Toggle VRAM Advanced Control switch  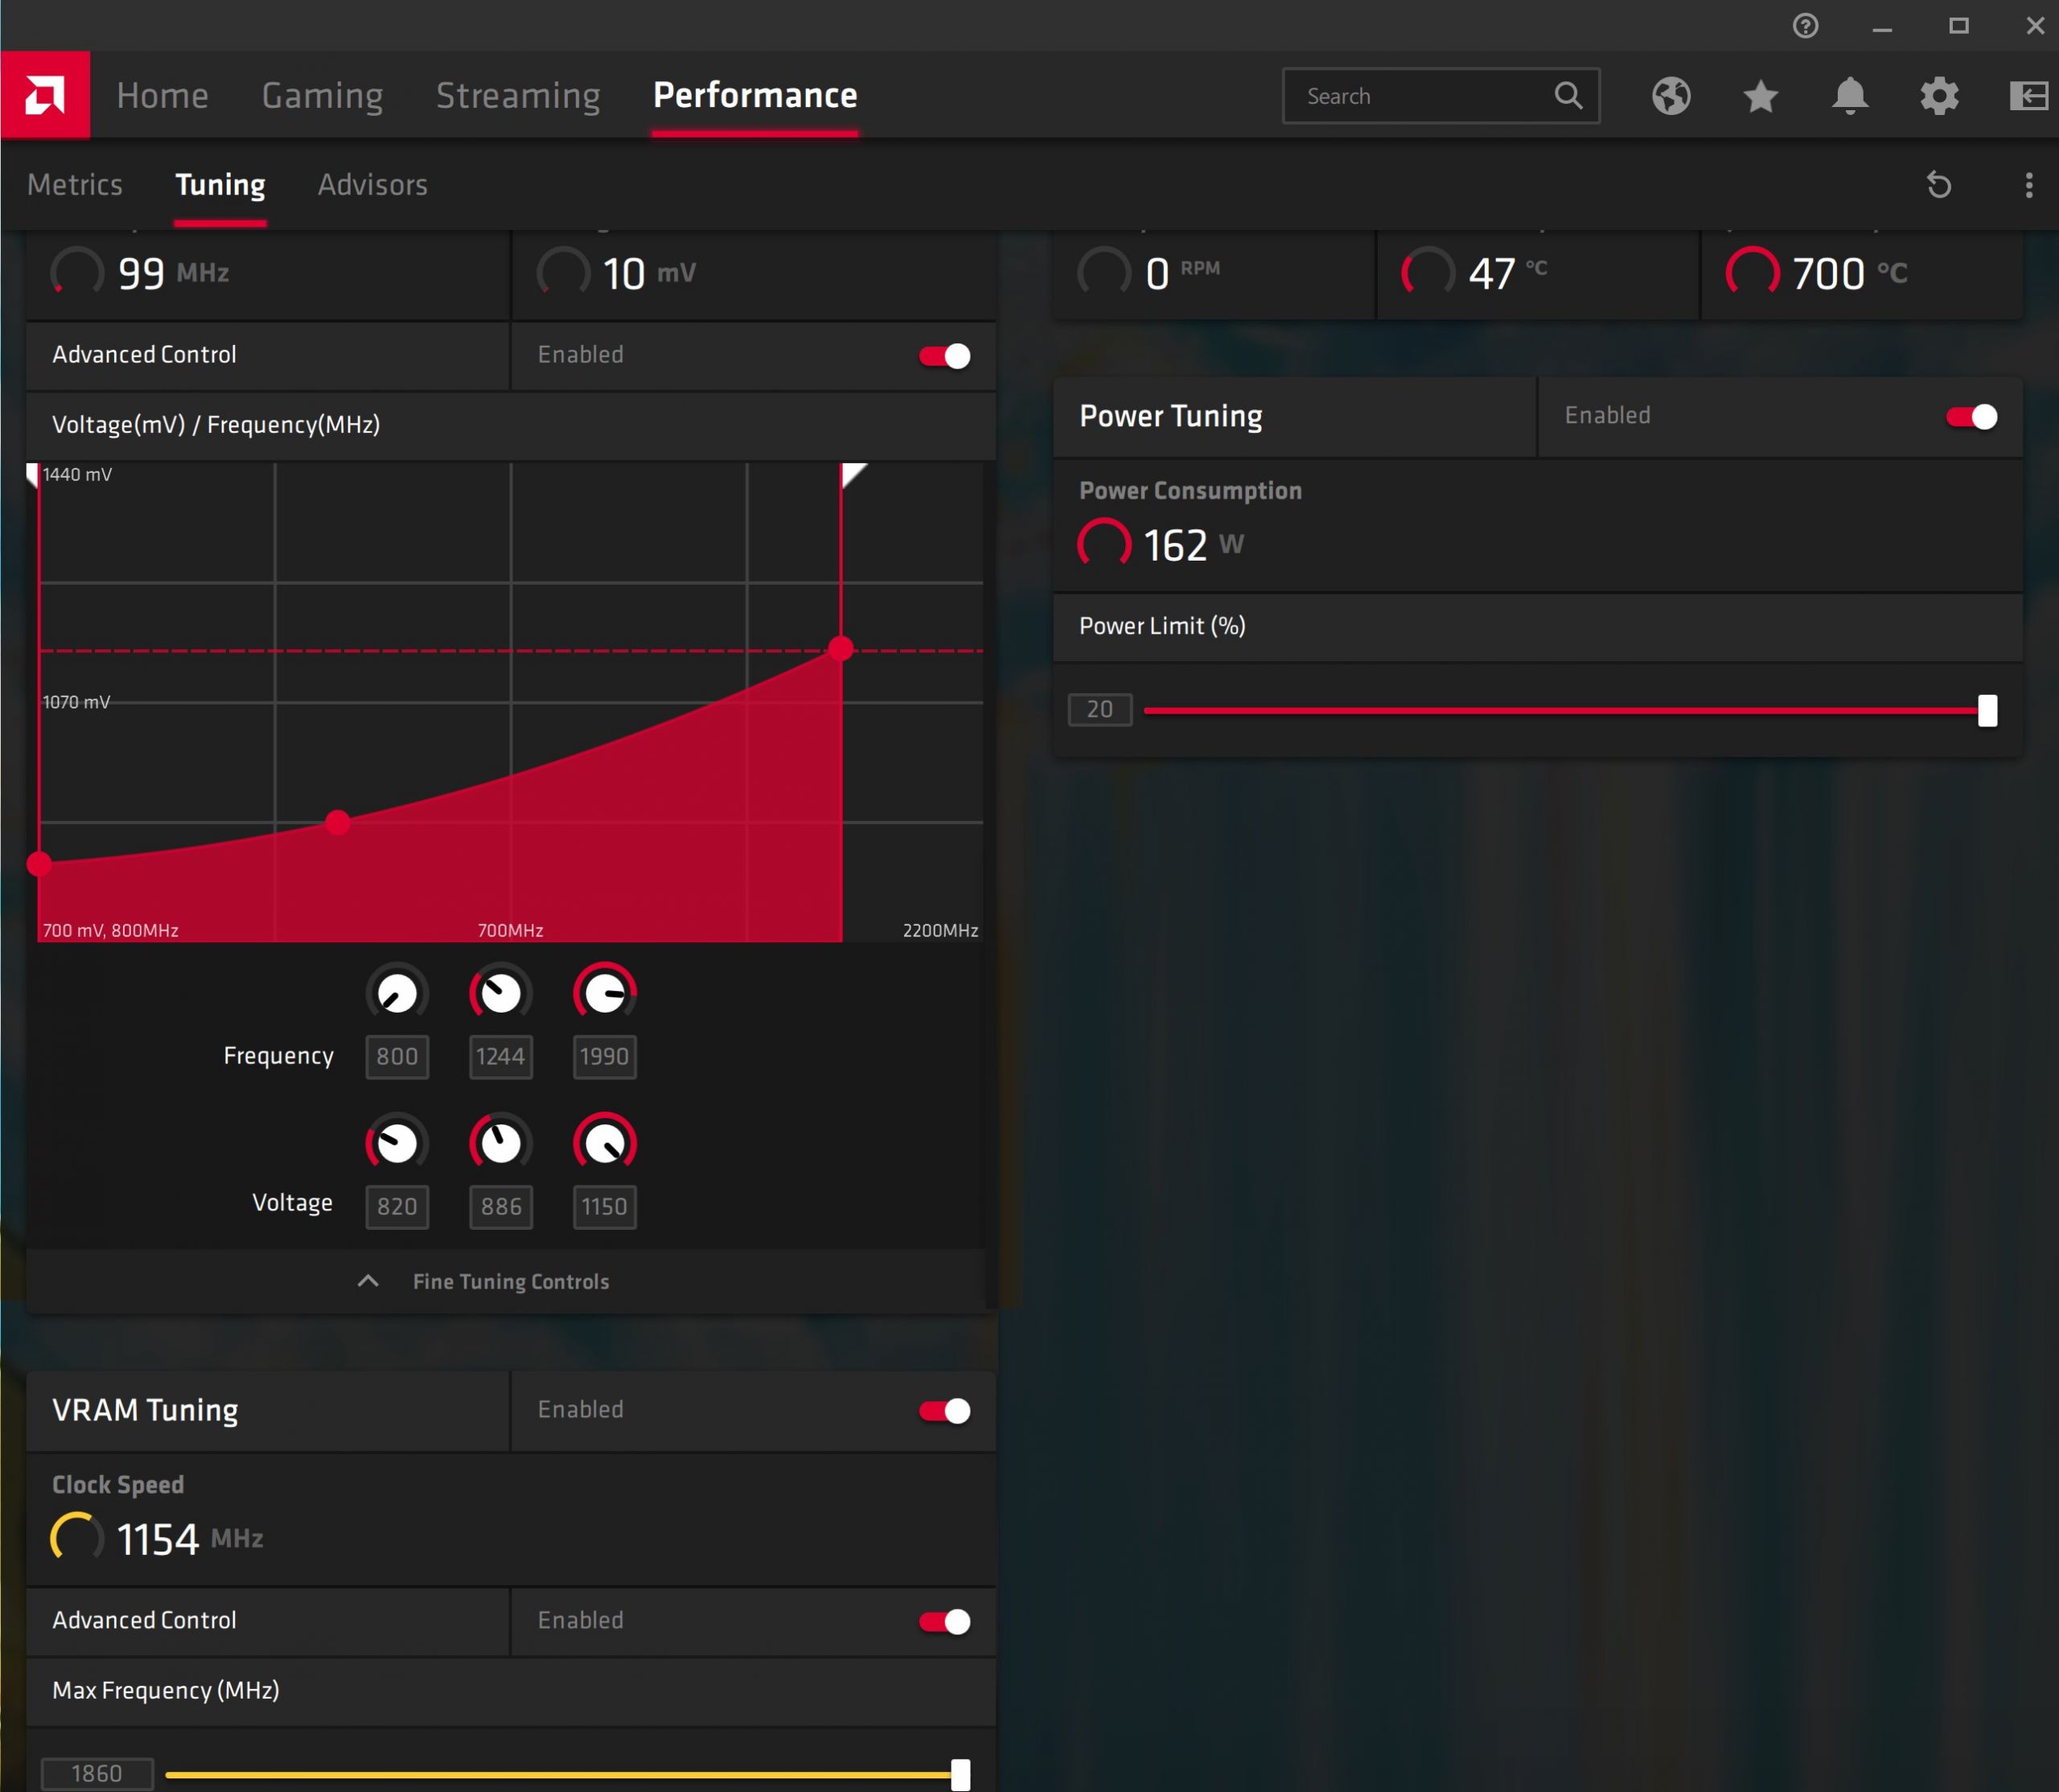coord(944,1621)
